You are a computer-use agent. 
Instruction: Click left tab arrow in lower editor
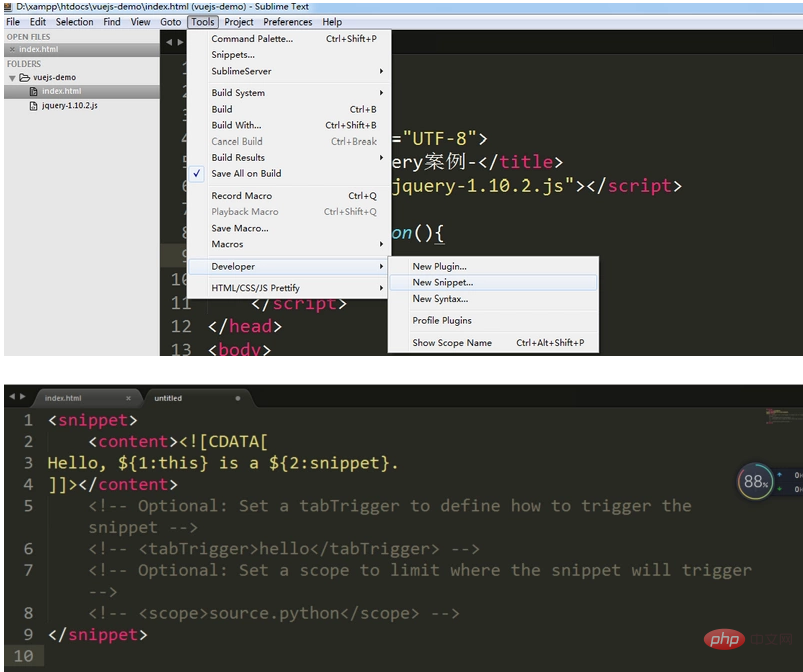pyautogui.click(x=12, y=396)
